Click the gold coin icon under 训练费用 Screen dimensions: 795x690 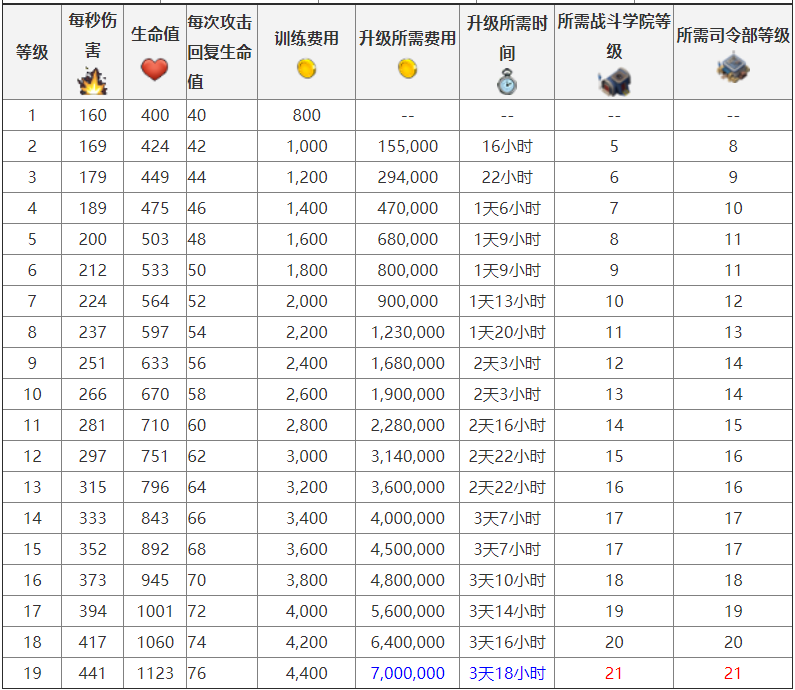[x=307, y=69]
